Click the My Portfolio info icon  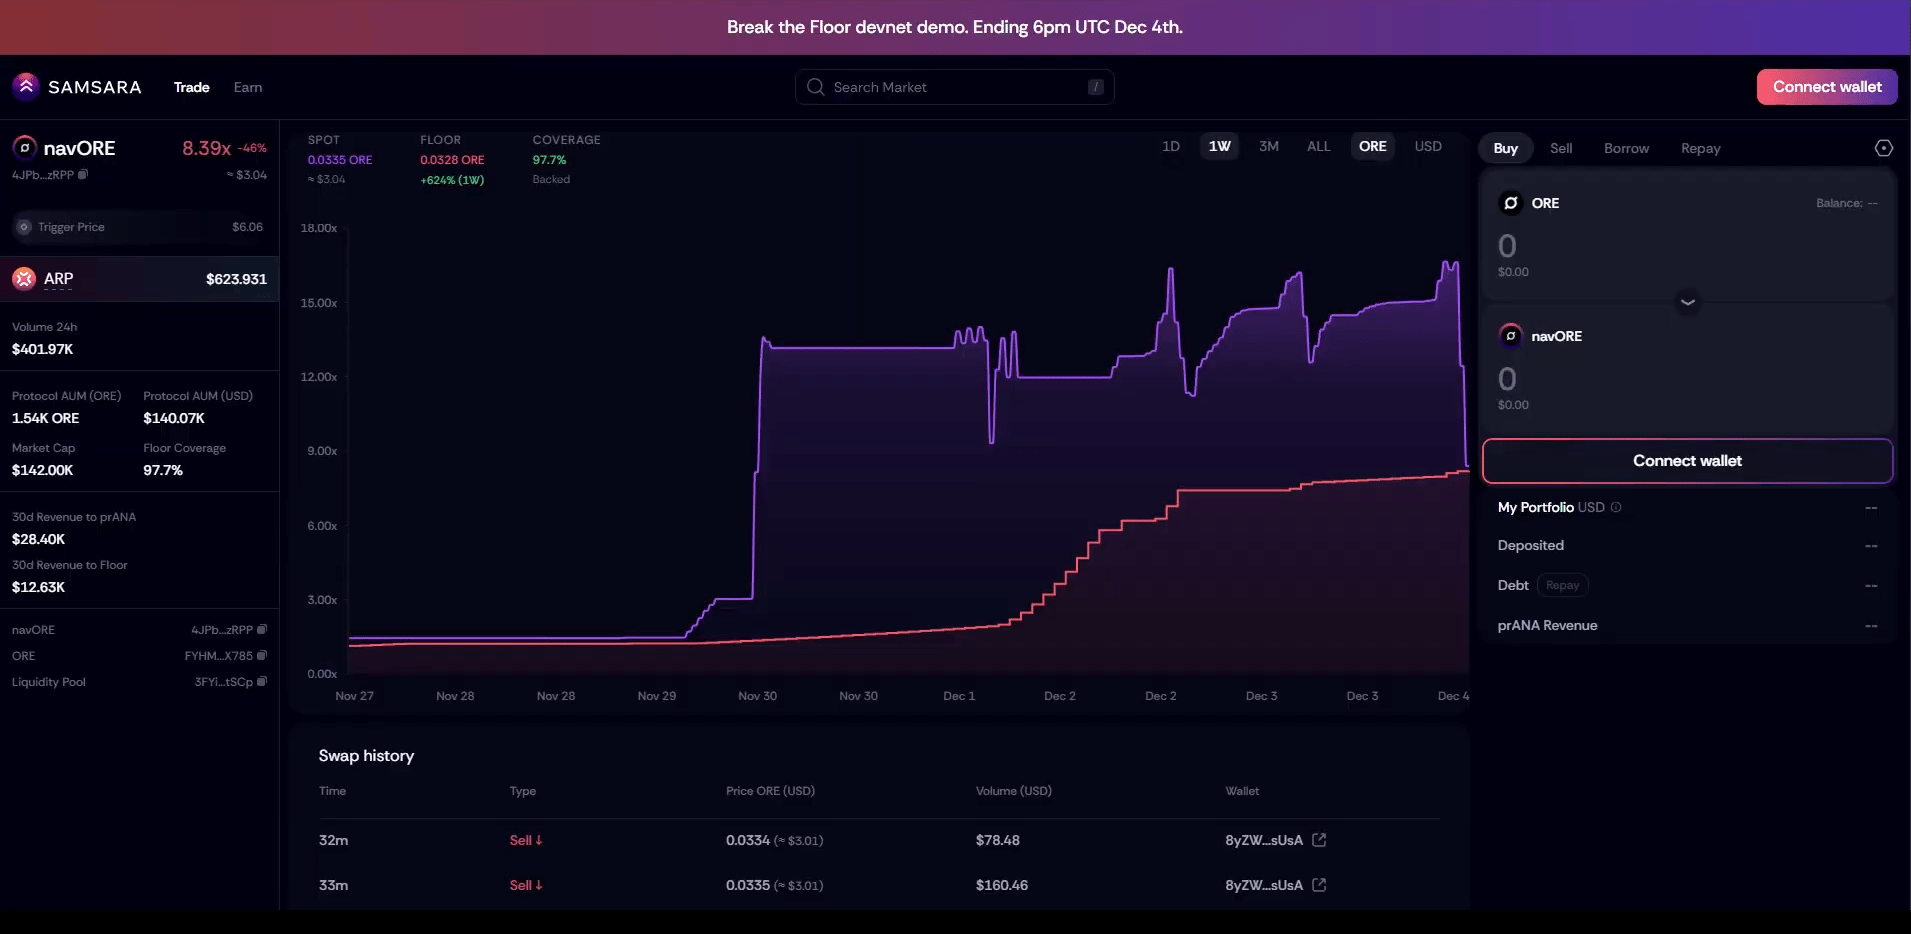point(1616,507)
